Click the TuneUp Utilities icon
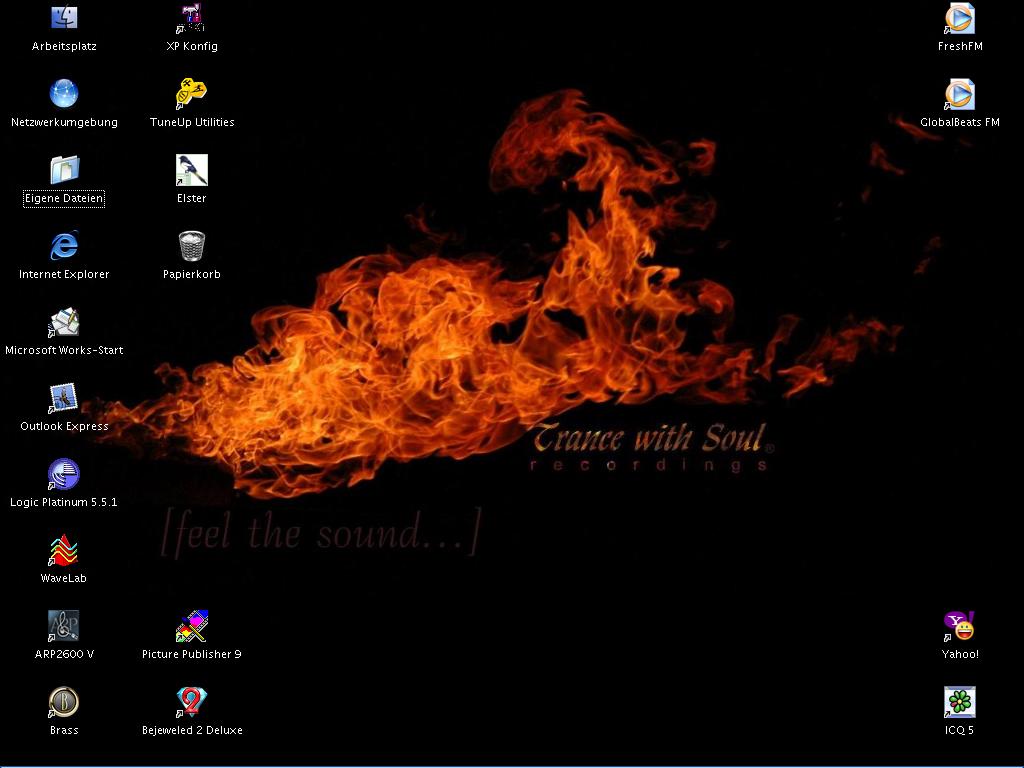The image size is (1024, 768). pyautogui.click(x=192, y=94)
